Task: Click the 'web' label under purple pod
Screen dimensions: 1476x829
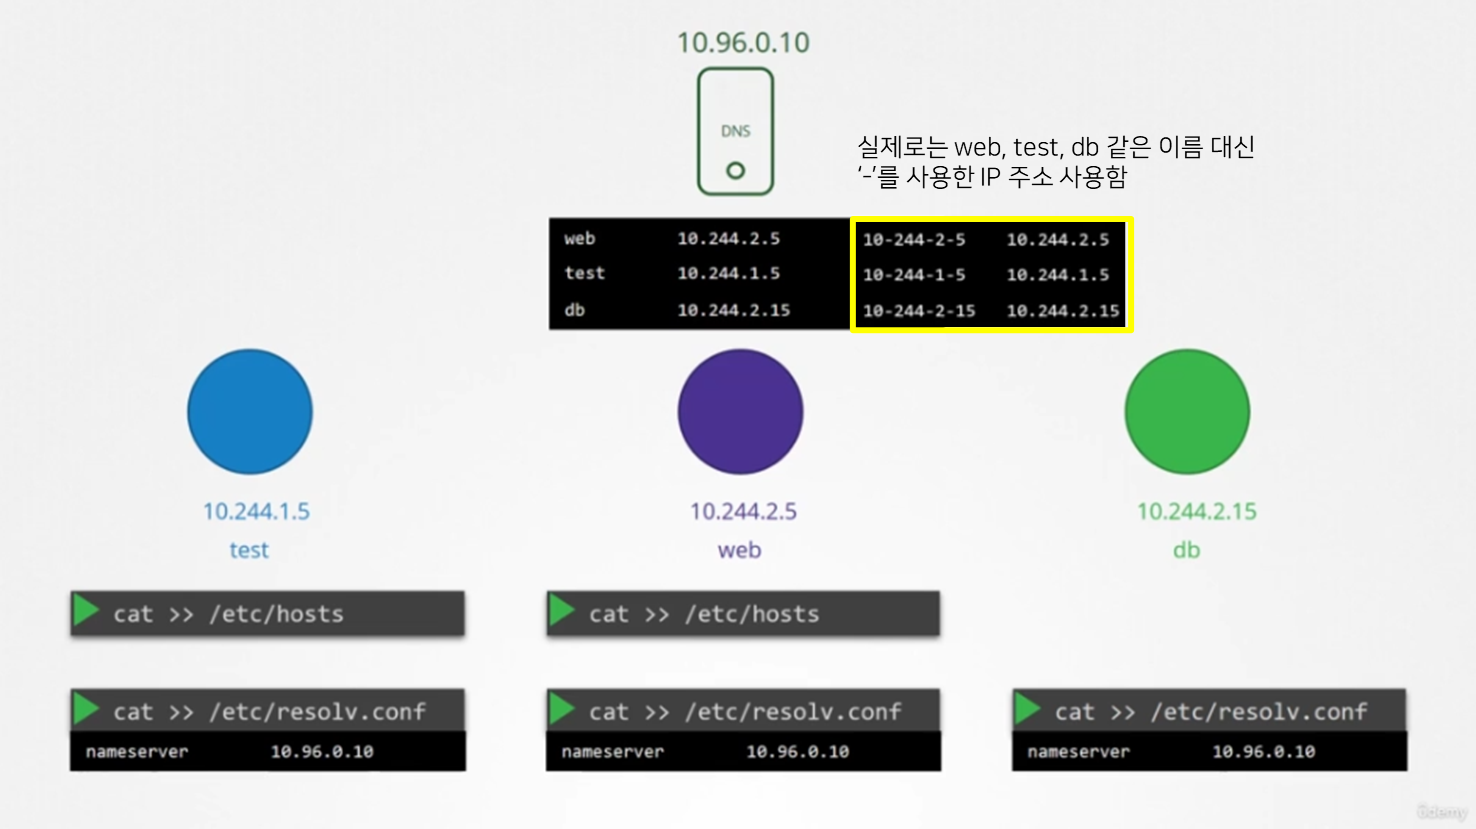Action: coord(739,550)
